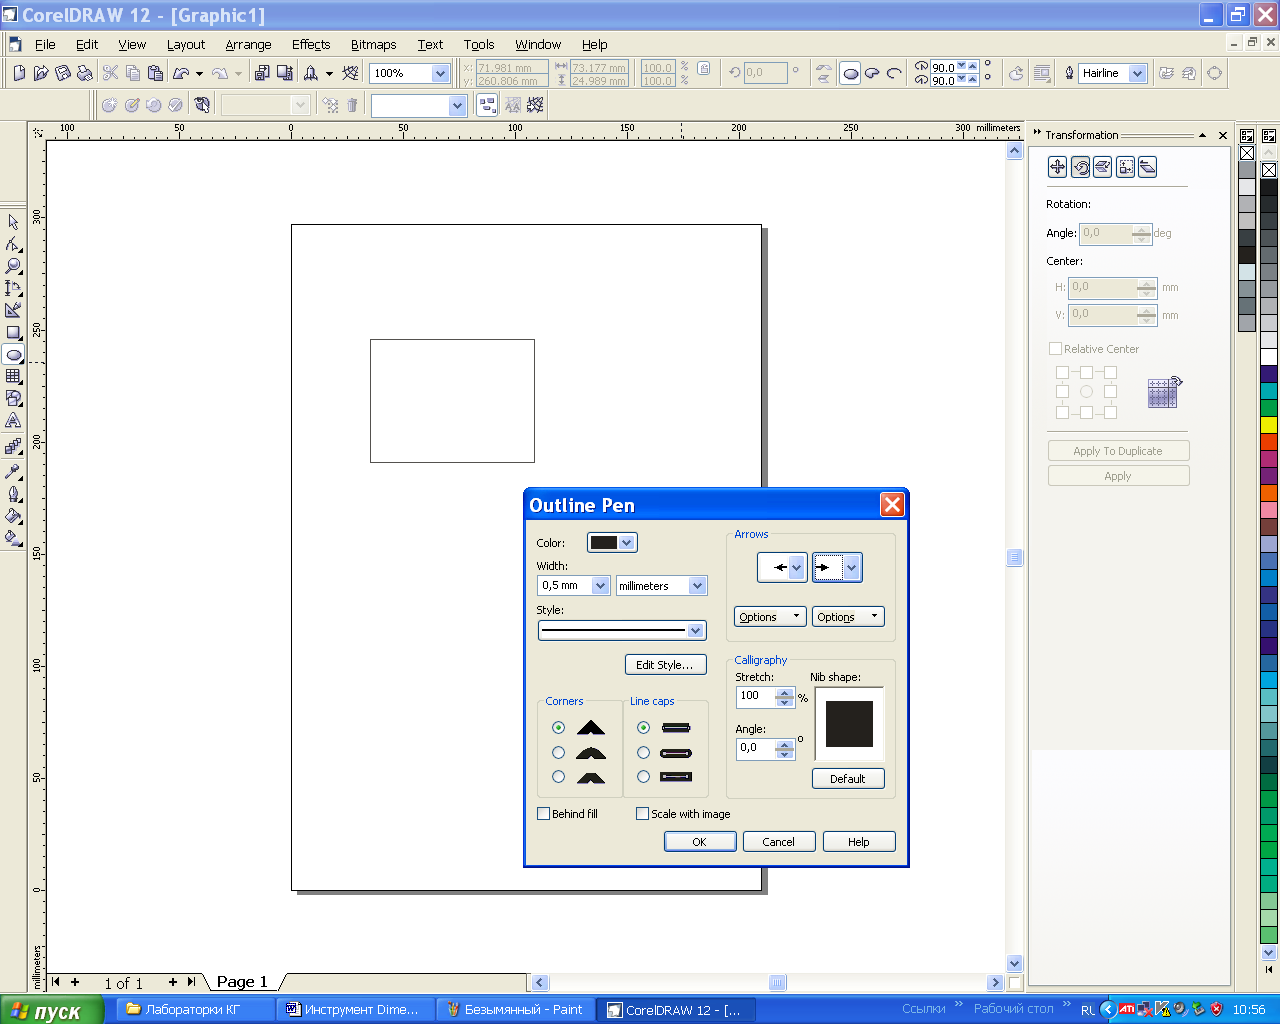Open the Effects menu

311,44
